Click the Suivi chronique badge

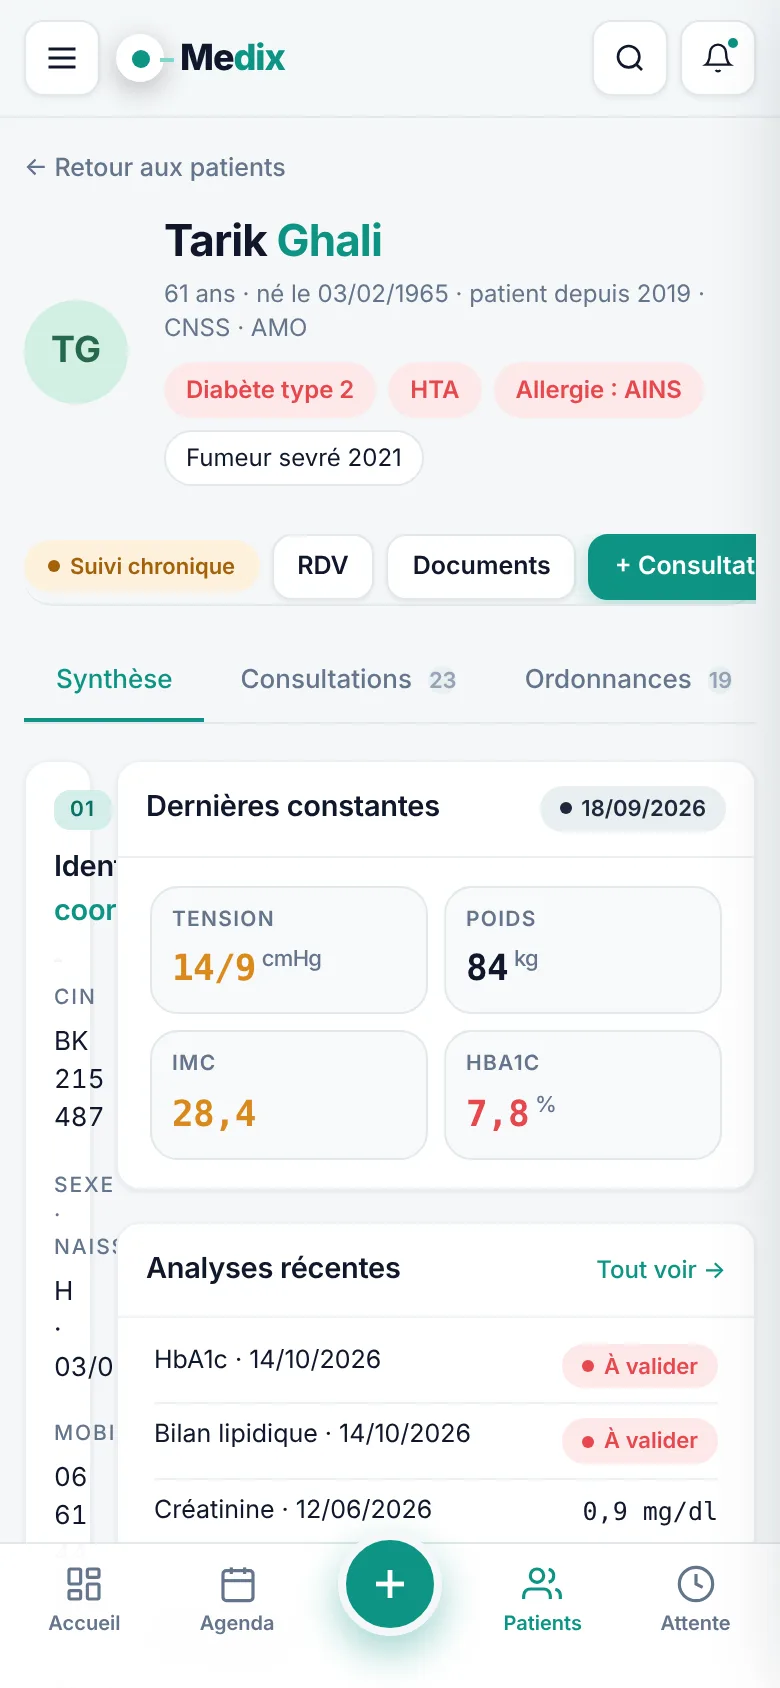click(142, 566)
